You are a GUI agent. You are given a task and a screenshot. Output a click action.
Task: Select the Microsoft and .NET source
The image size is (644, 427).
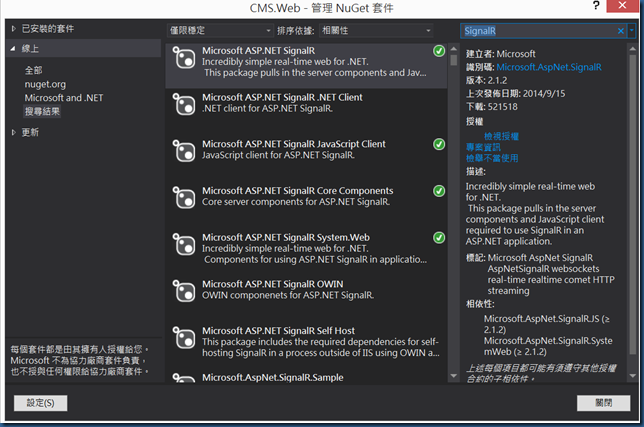(64, 98)
